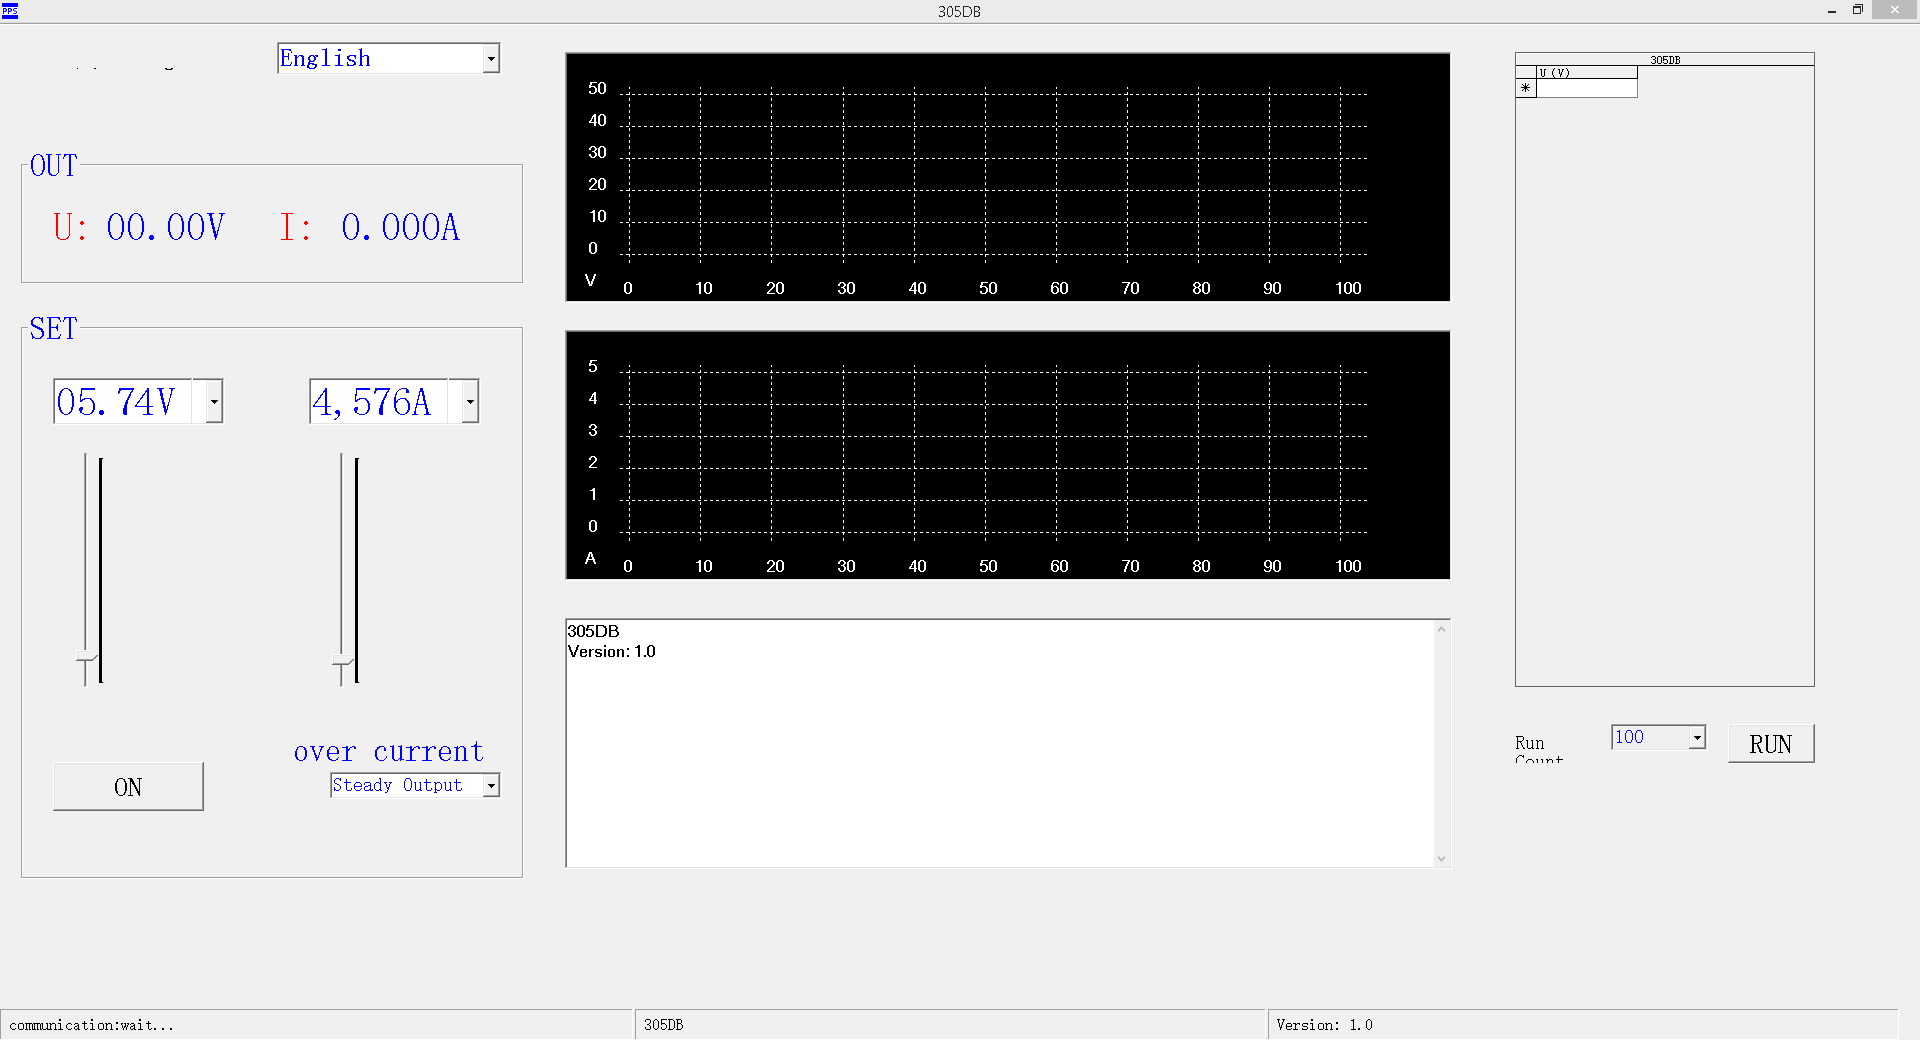Click the communication:wait status message
This screenshot has width=1920, height=1040.
click(92, 1025)
